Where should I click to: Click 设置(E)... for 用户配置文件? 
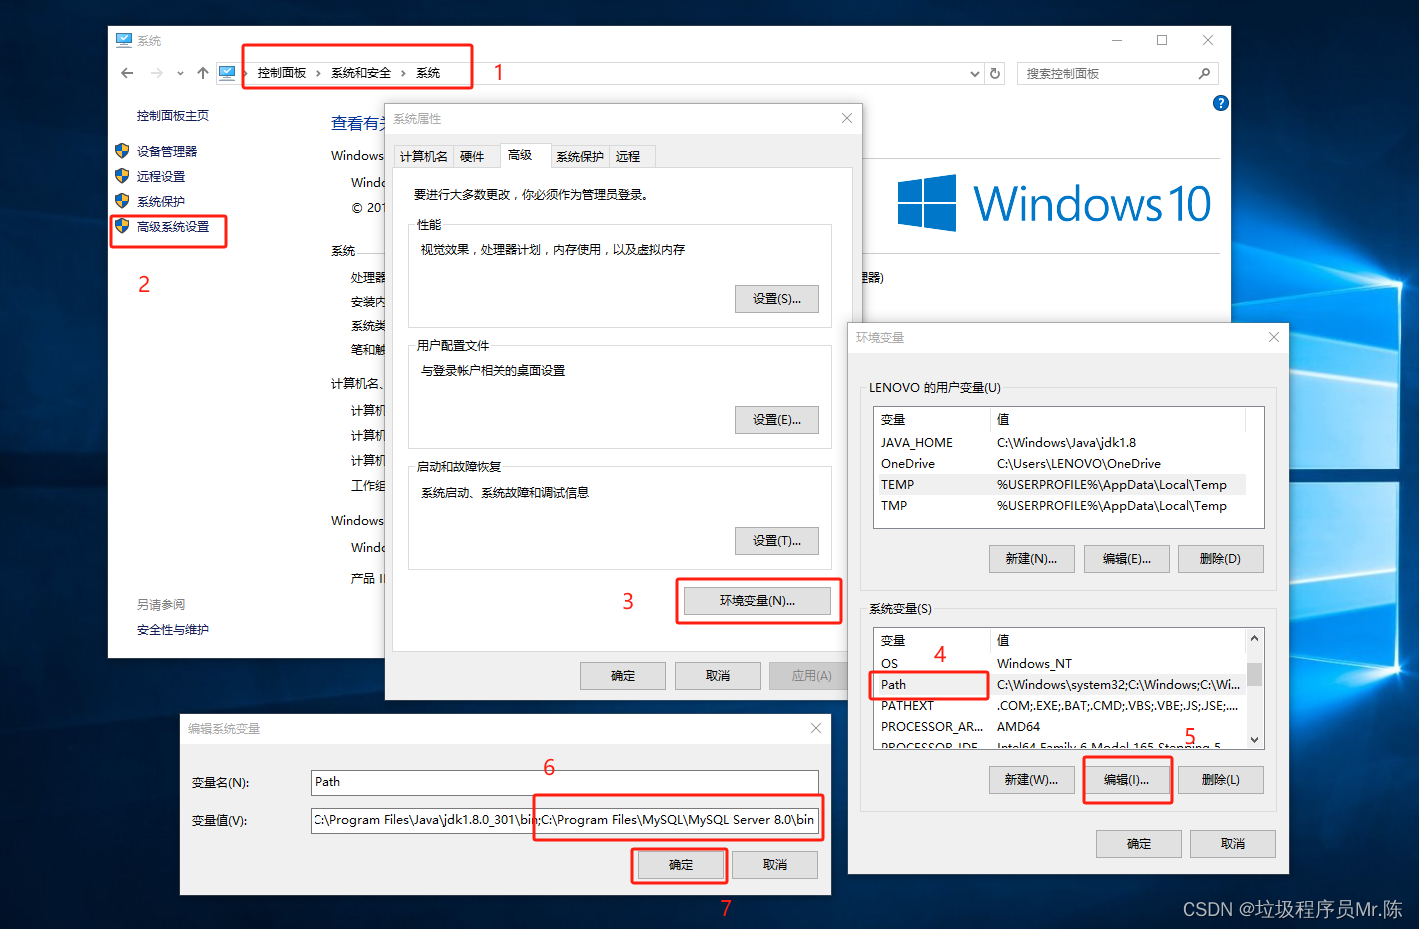(777, 420)
